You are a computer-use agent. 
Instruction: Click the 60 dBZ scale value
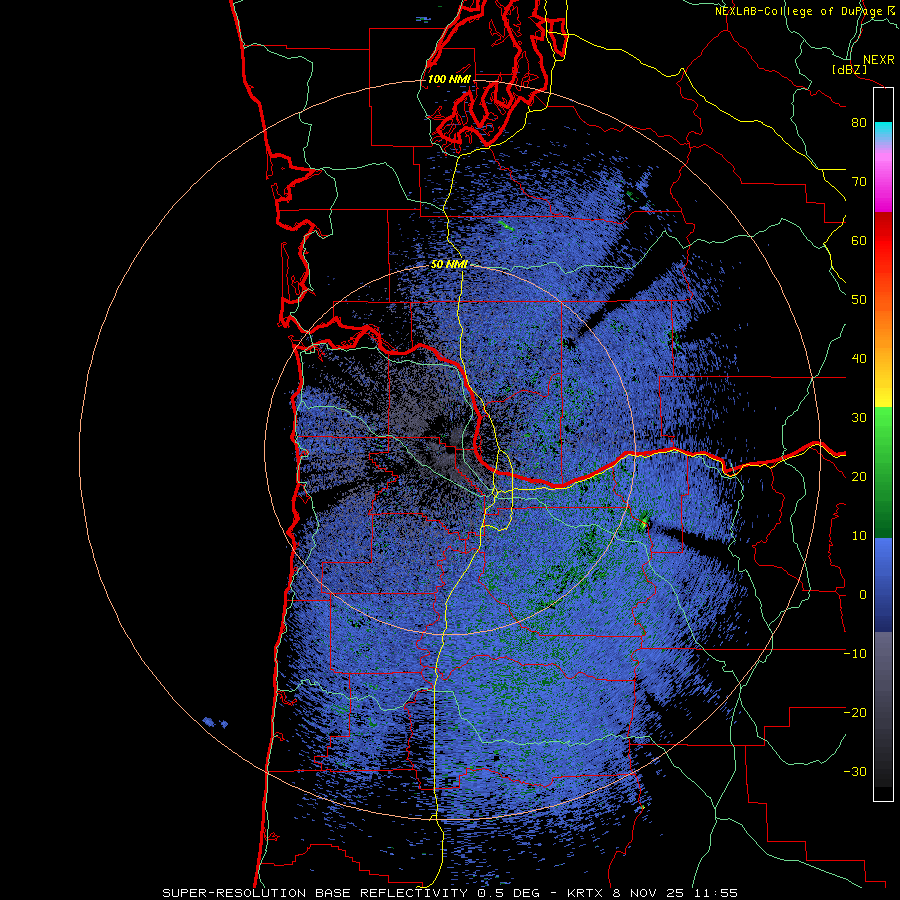click(x=859, y=241)
